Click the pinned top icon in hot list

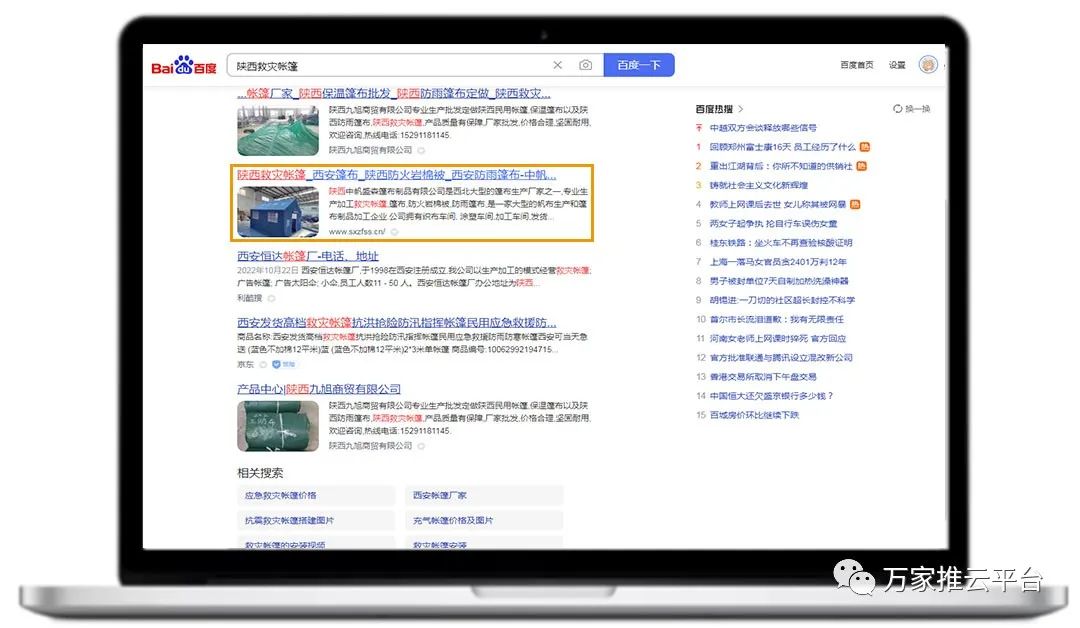700,128
